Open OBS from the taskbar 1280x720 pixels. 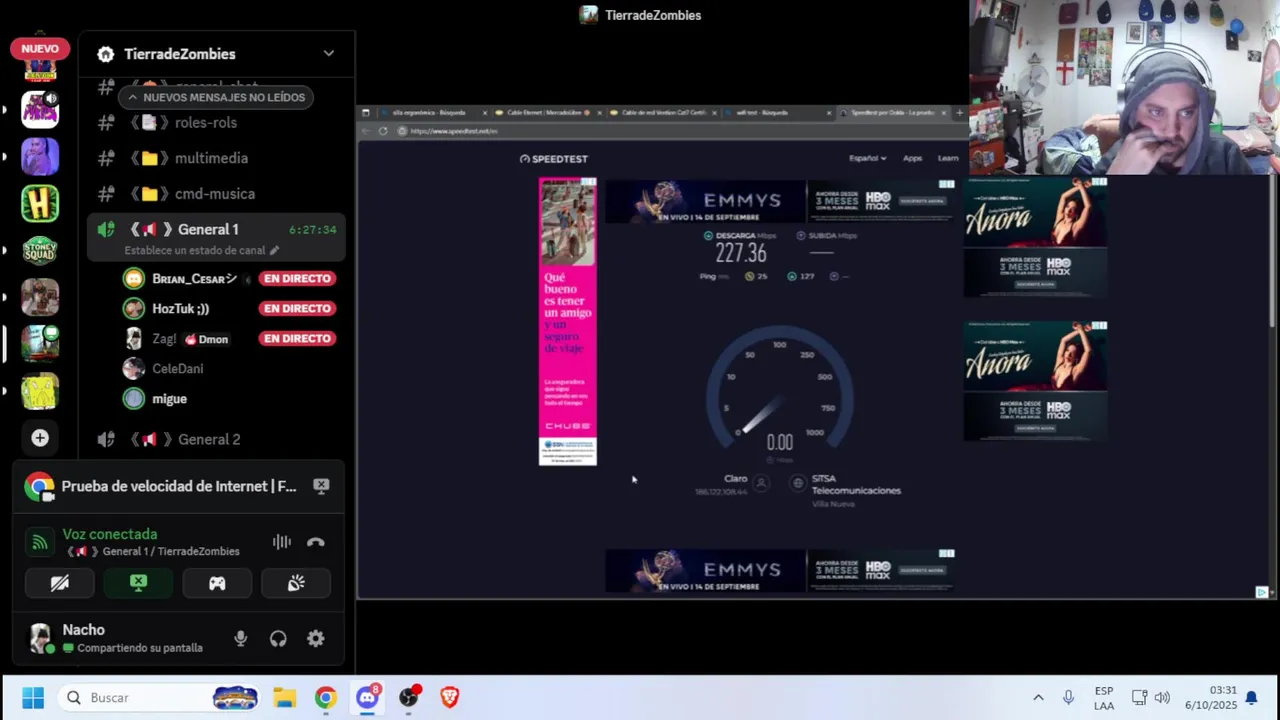408,697
